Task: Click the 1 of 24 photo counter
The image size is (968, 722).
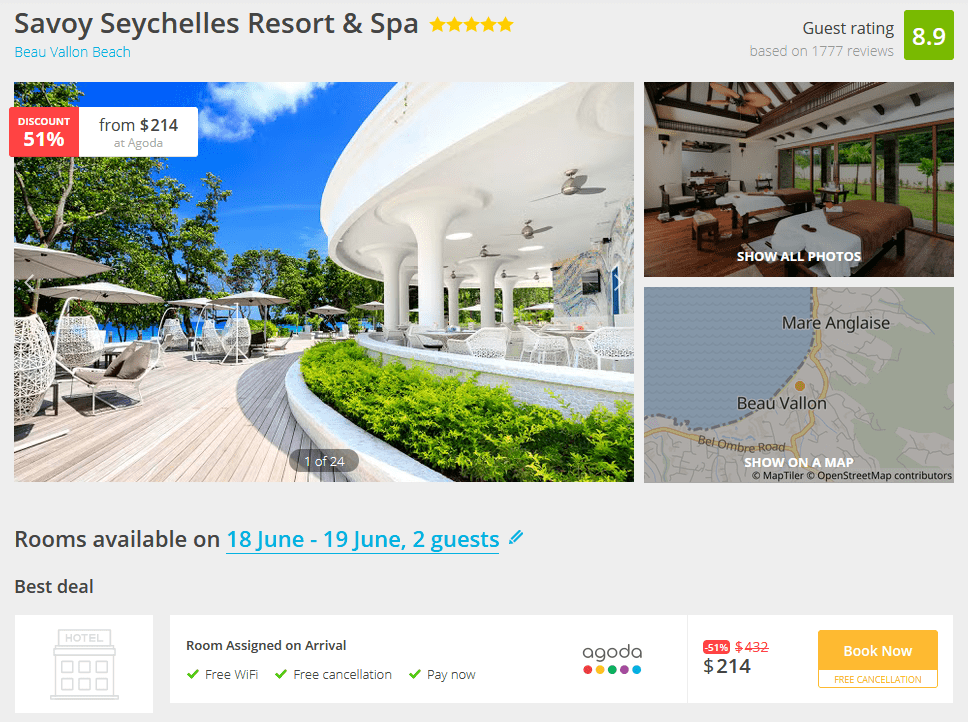Action: (324, 461)
